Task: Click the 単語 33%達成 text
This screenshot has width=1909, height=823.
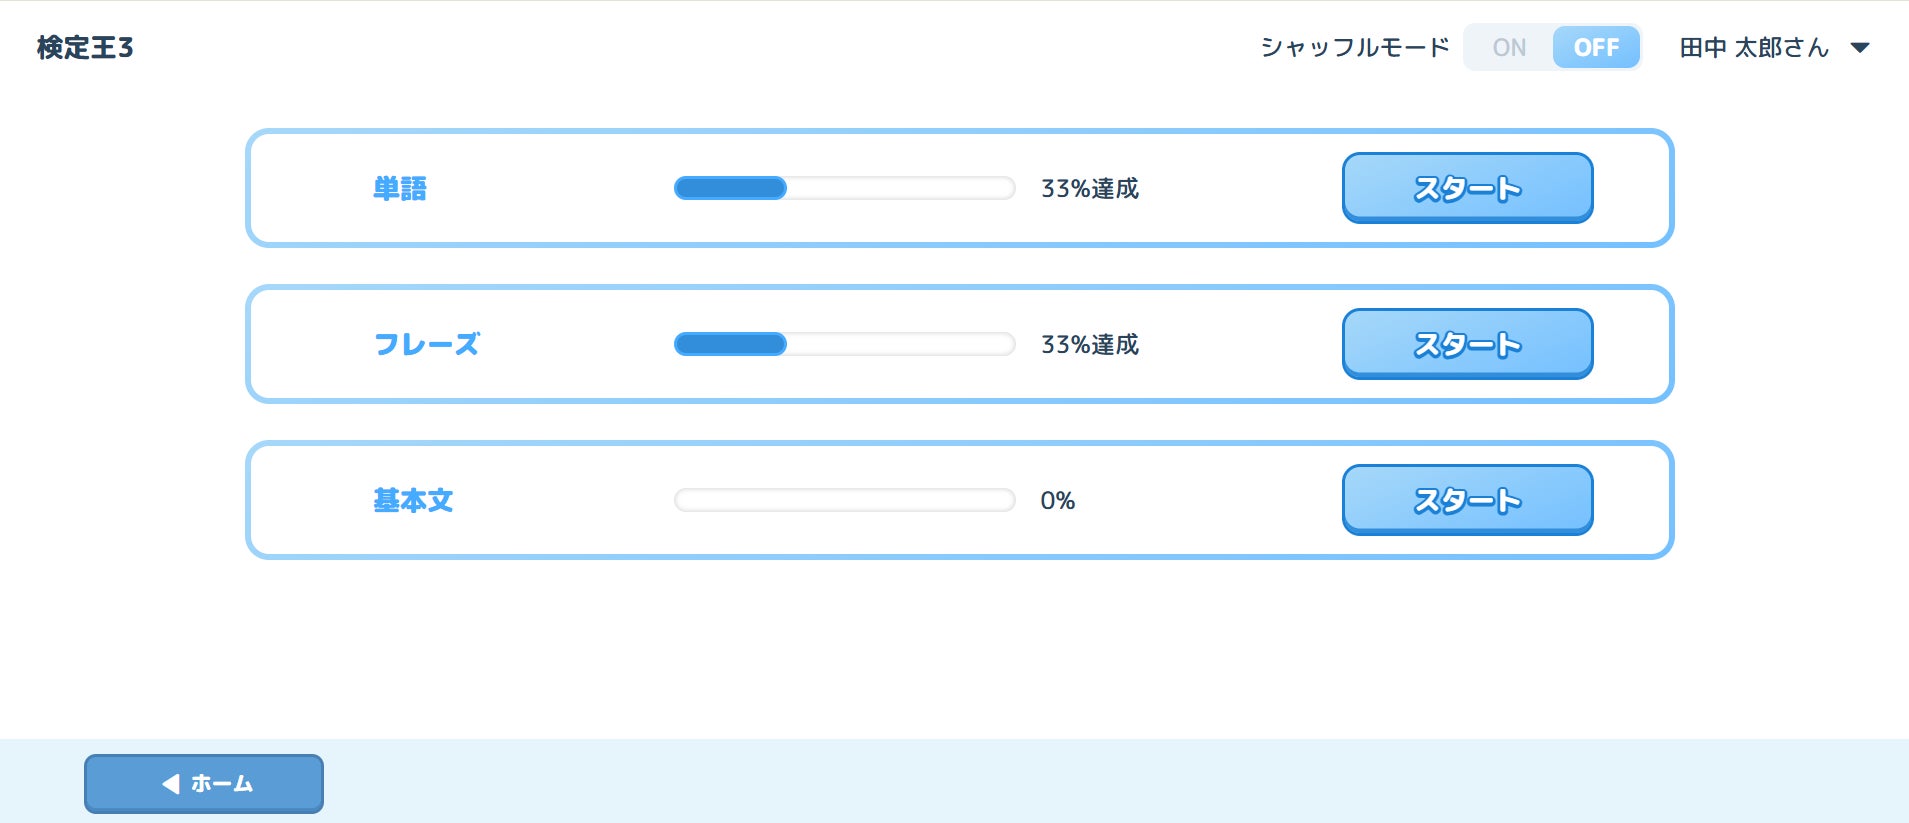Action: [1090, 189]
